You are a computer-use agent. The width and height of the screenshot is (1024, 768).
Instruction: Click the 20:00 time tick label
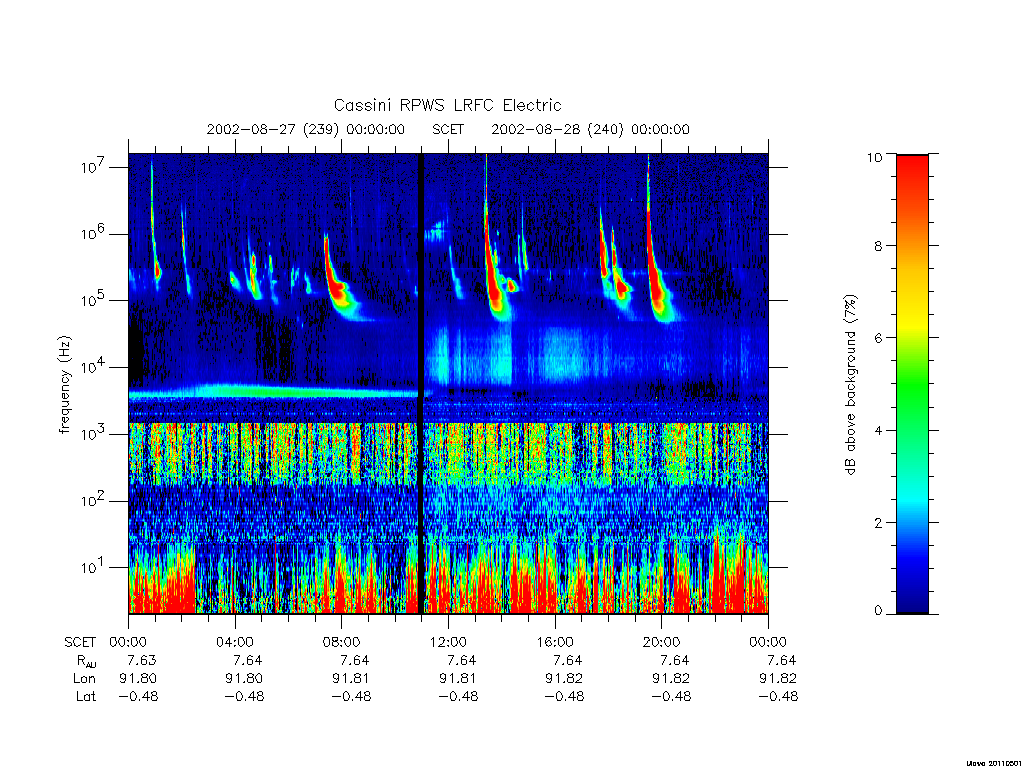[662, 642]
